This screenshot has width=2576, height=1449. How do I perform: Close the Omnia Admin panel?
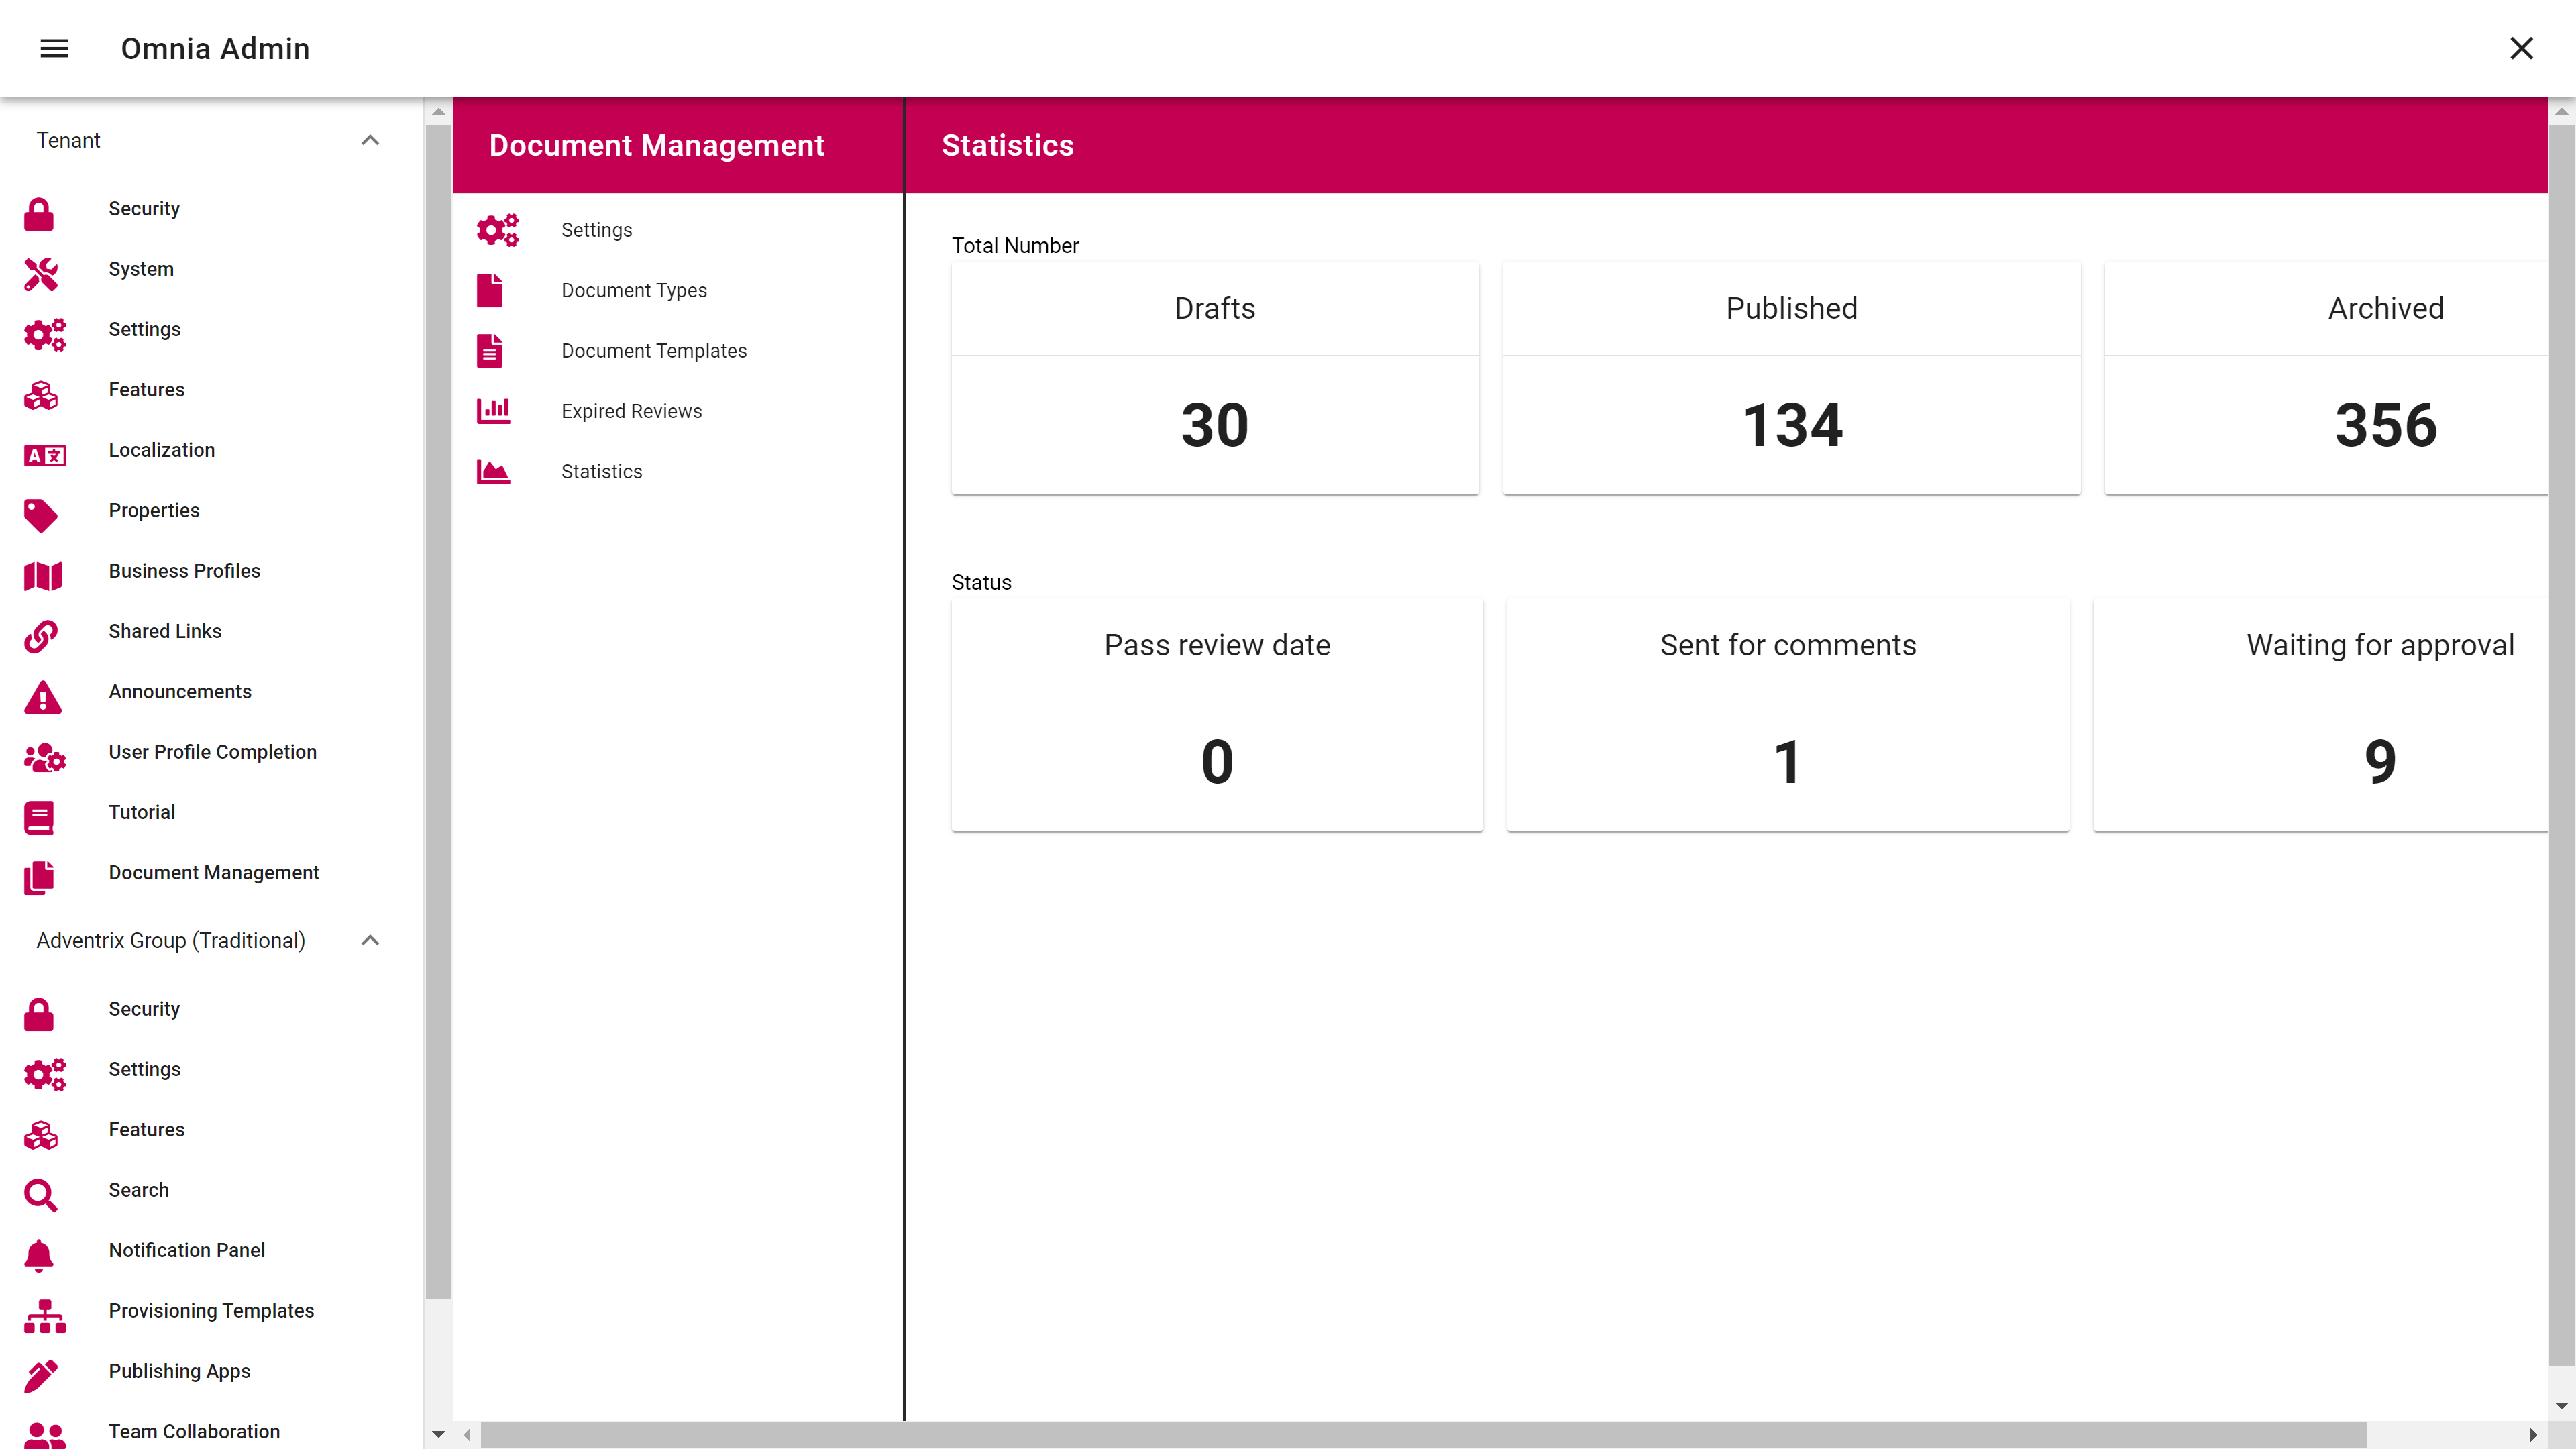tap(2521, 48)
